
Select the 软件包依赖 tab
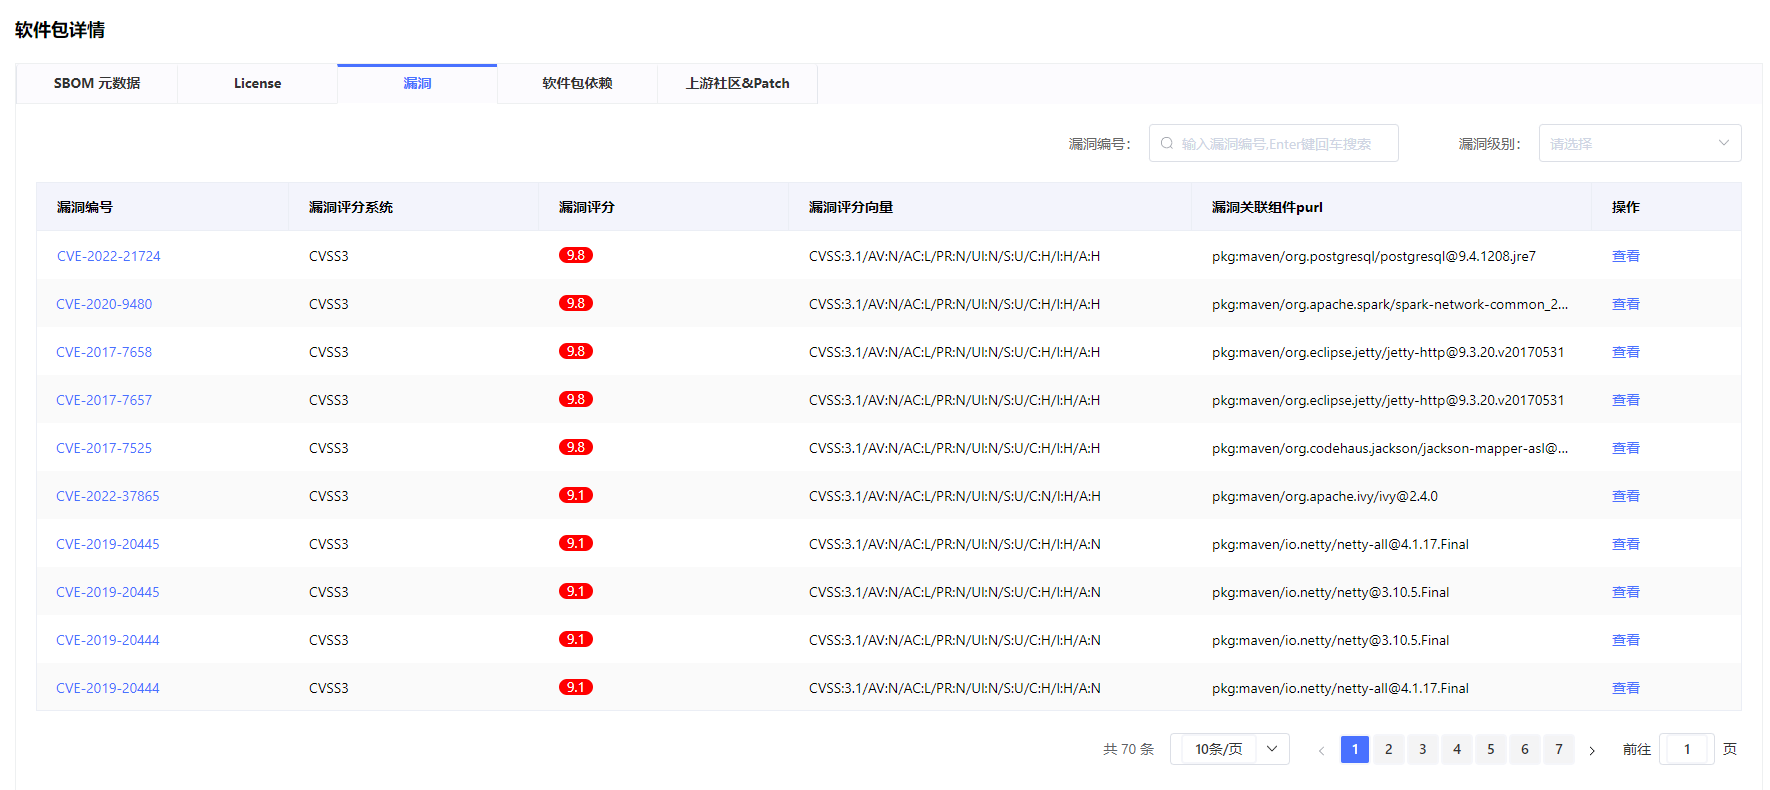tap(577, 83)
